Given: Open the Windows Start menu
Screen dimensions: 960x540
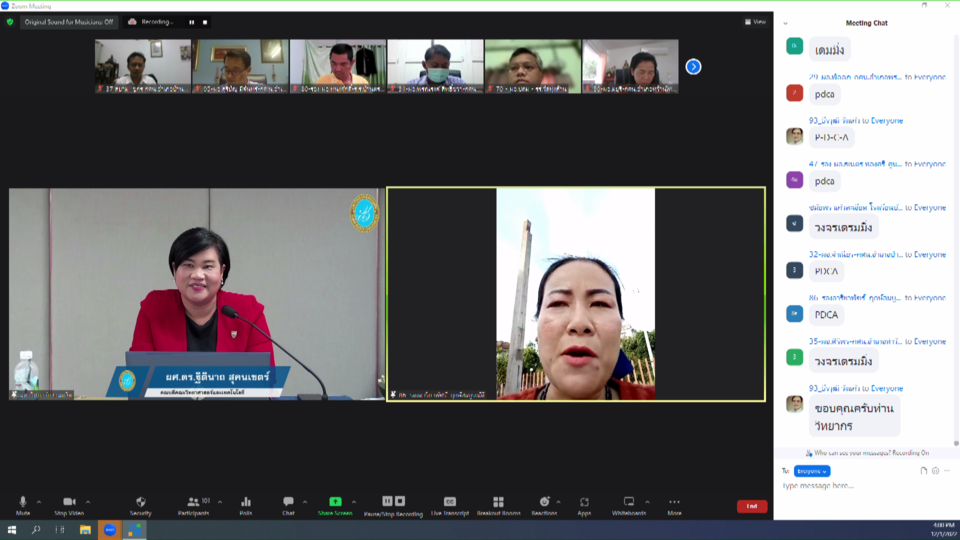Looking at the screenshot, I should (x=12, y=530).
